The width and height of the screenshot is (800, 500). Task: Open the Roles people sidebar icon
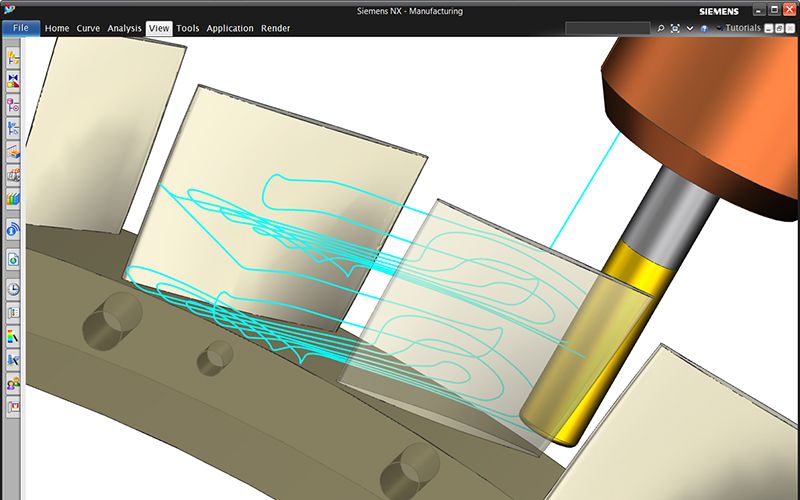tap(13, 384)
